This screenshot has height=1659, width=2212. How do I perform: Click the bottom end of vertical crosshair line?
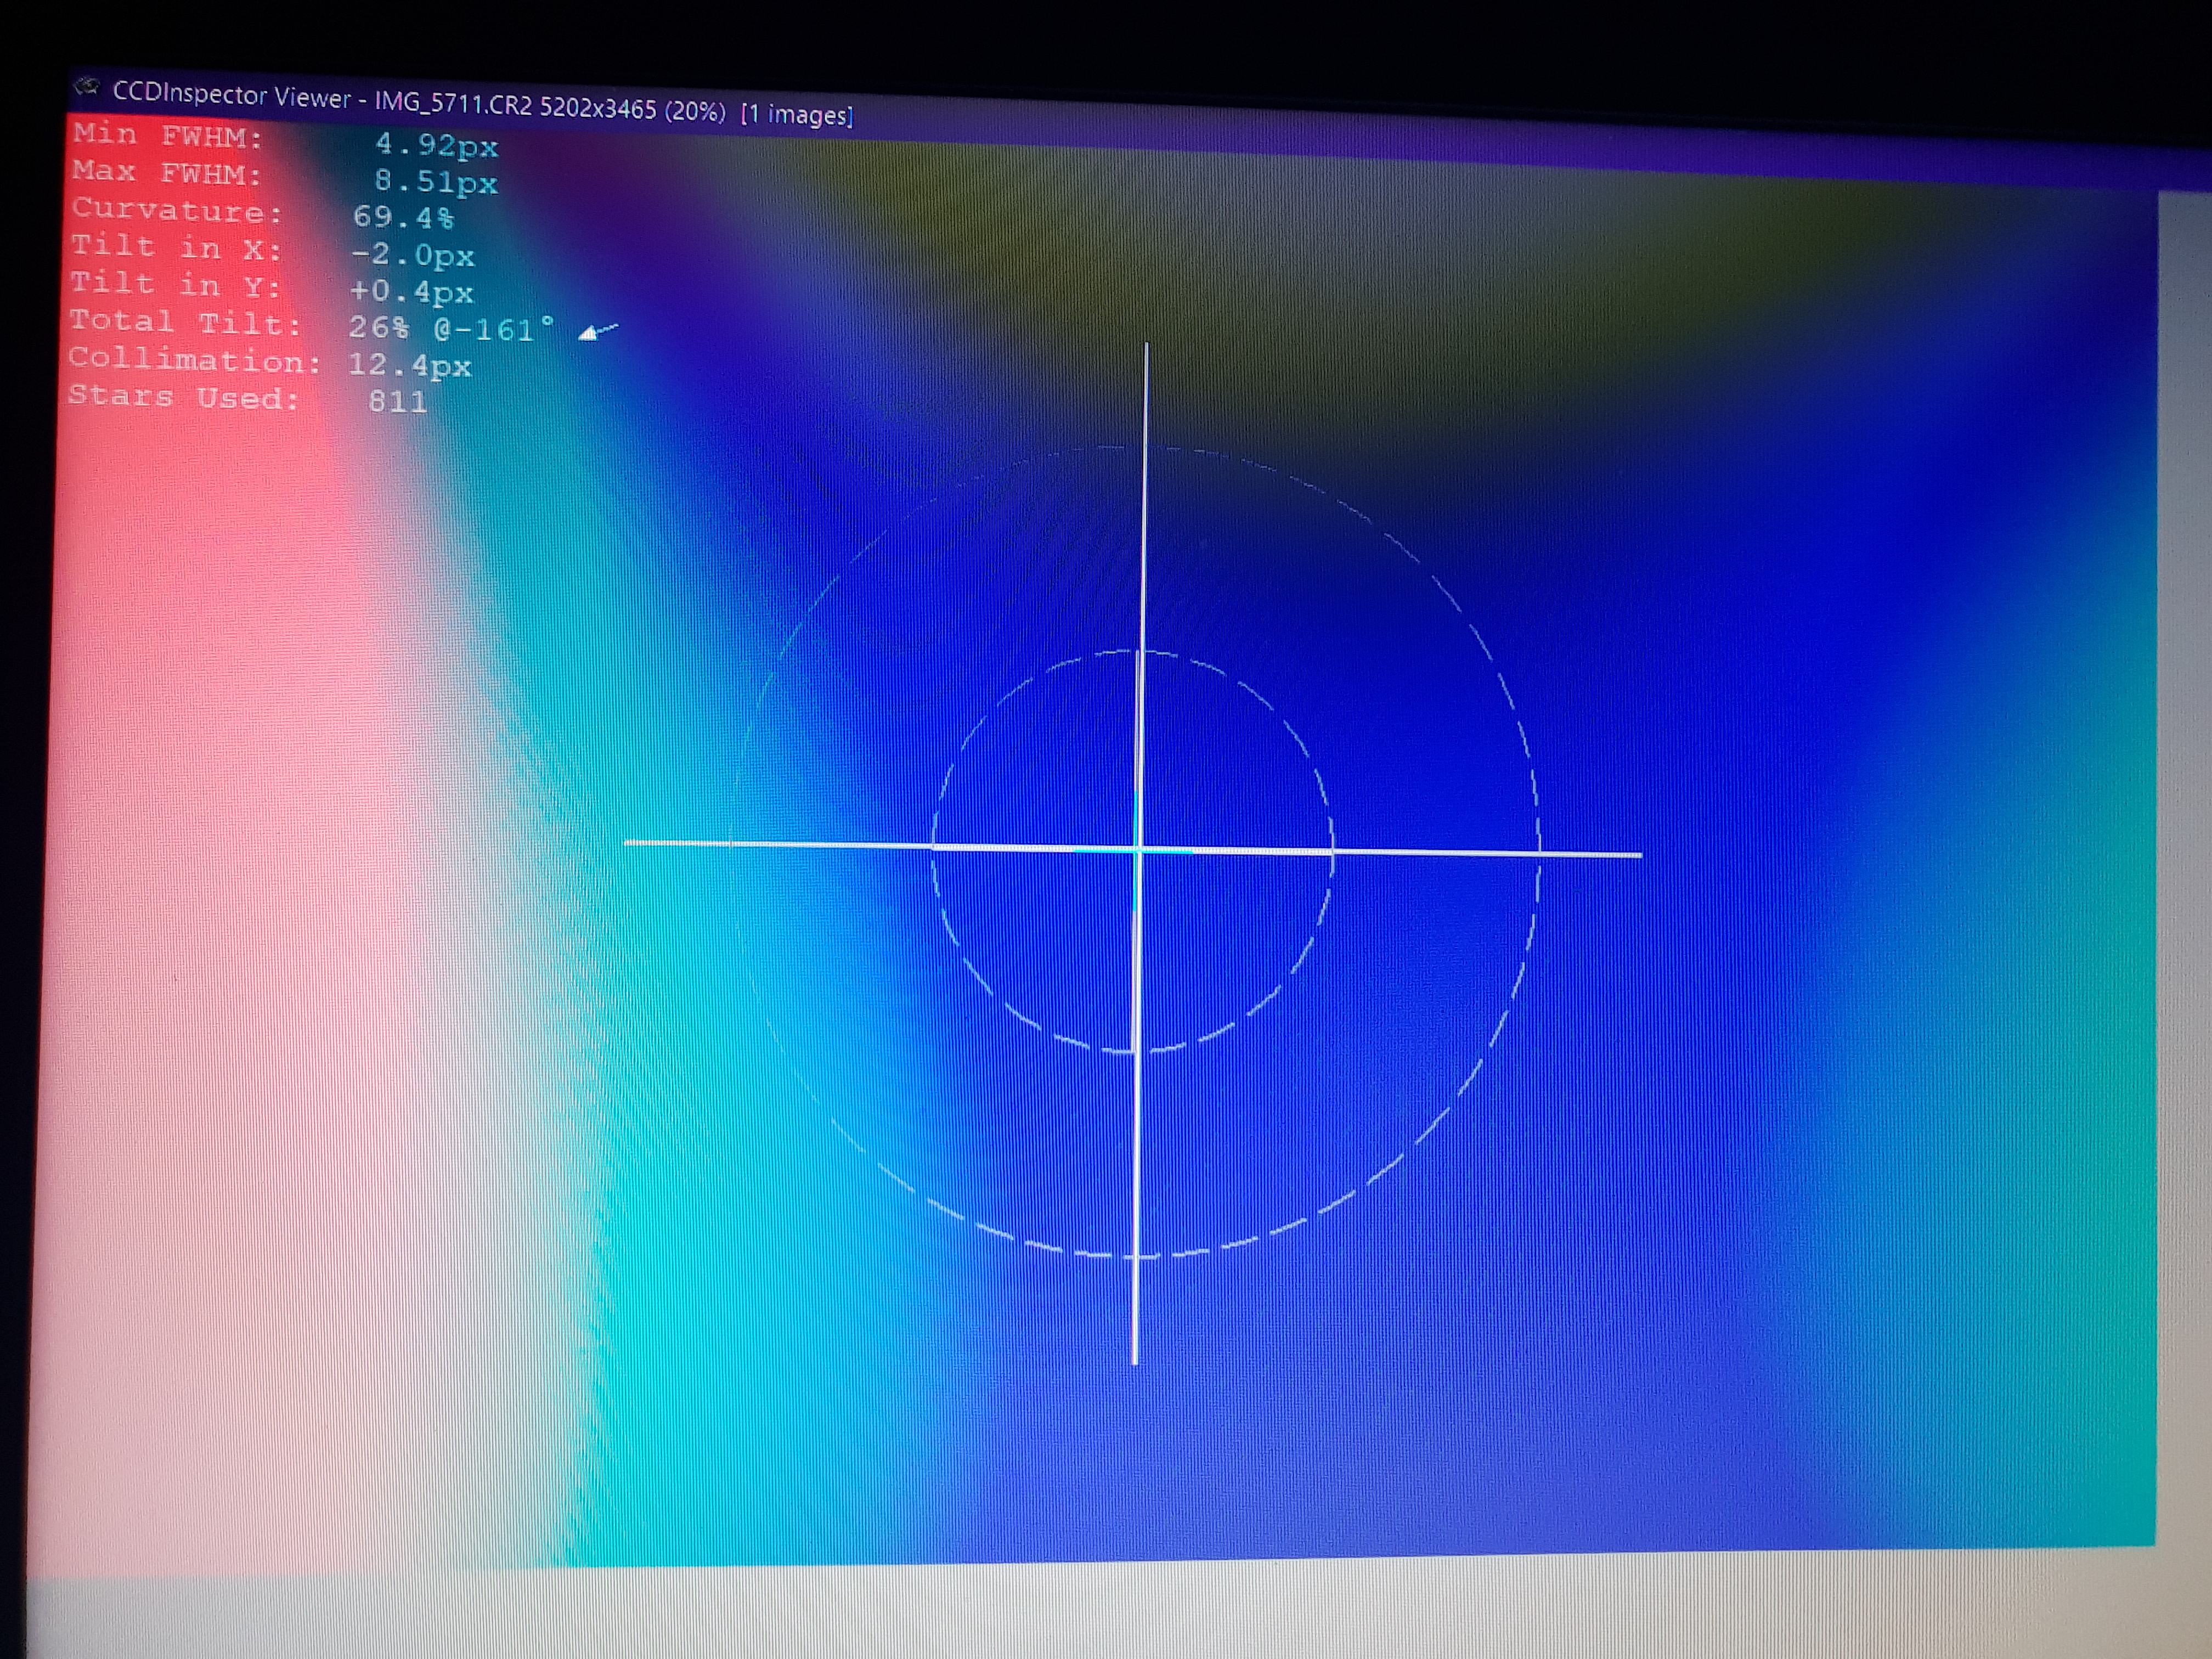(1134, 1361)
